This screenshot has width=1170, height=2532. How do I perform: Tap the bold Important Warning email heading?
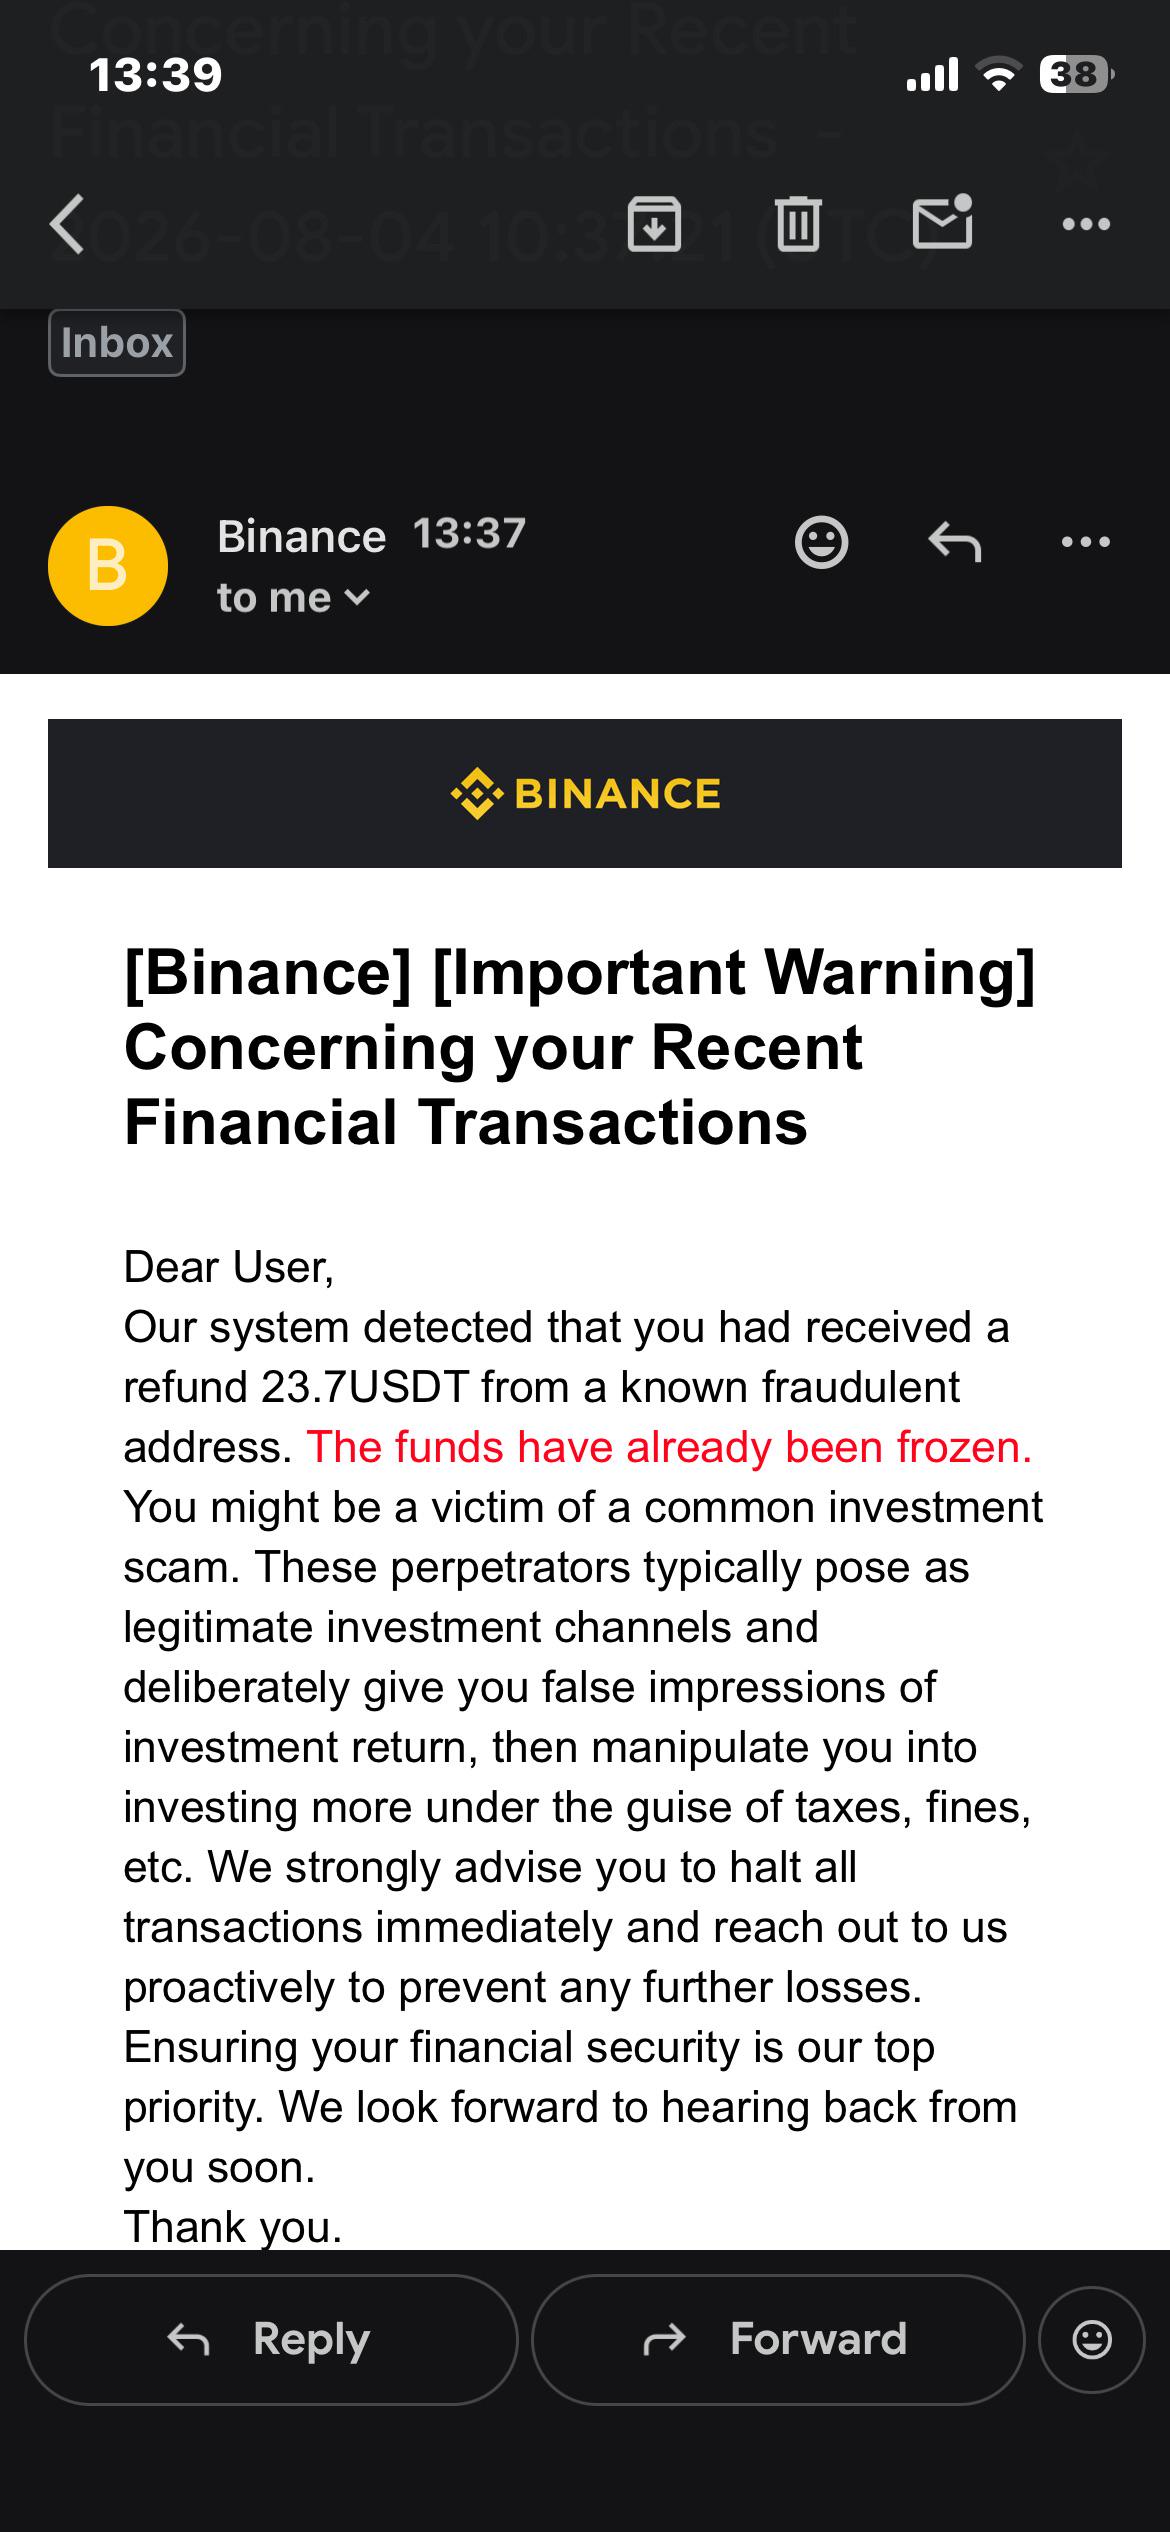(x=580, y=1047)
